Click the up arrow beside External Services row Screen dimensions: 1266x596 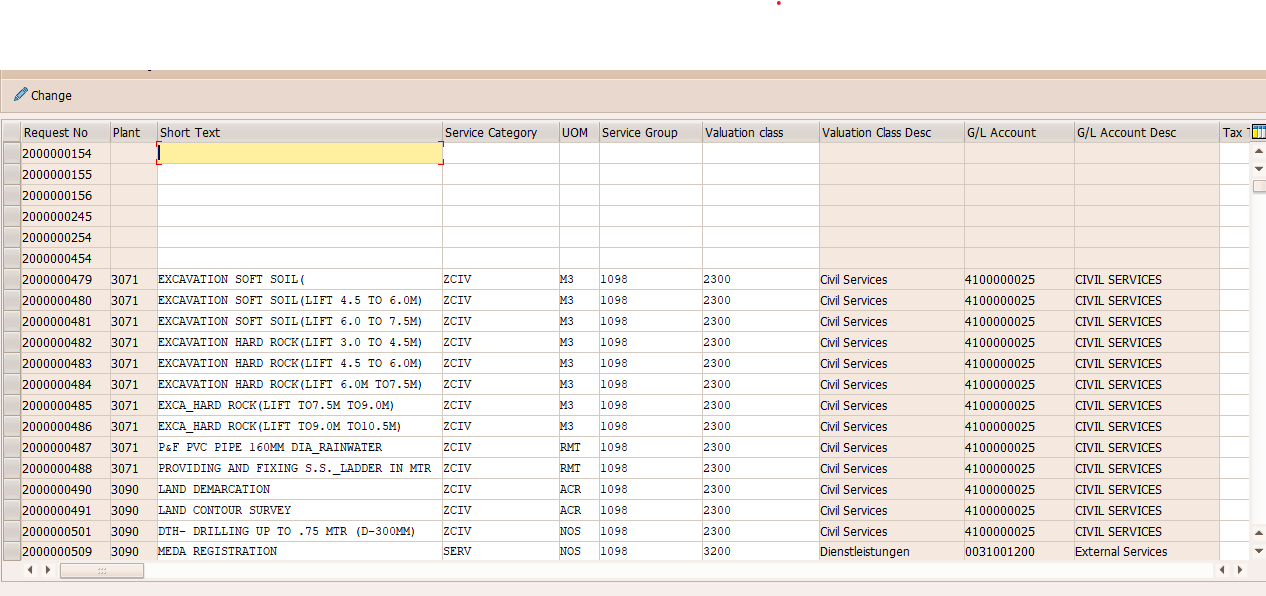1258,535
